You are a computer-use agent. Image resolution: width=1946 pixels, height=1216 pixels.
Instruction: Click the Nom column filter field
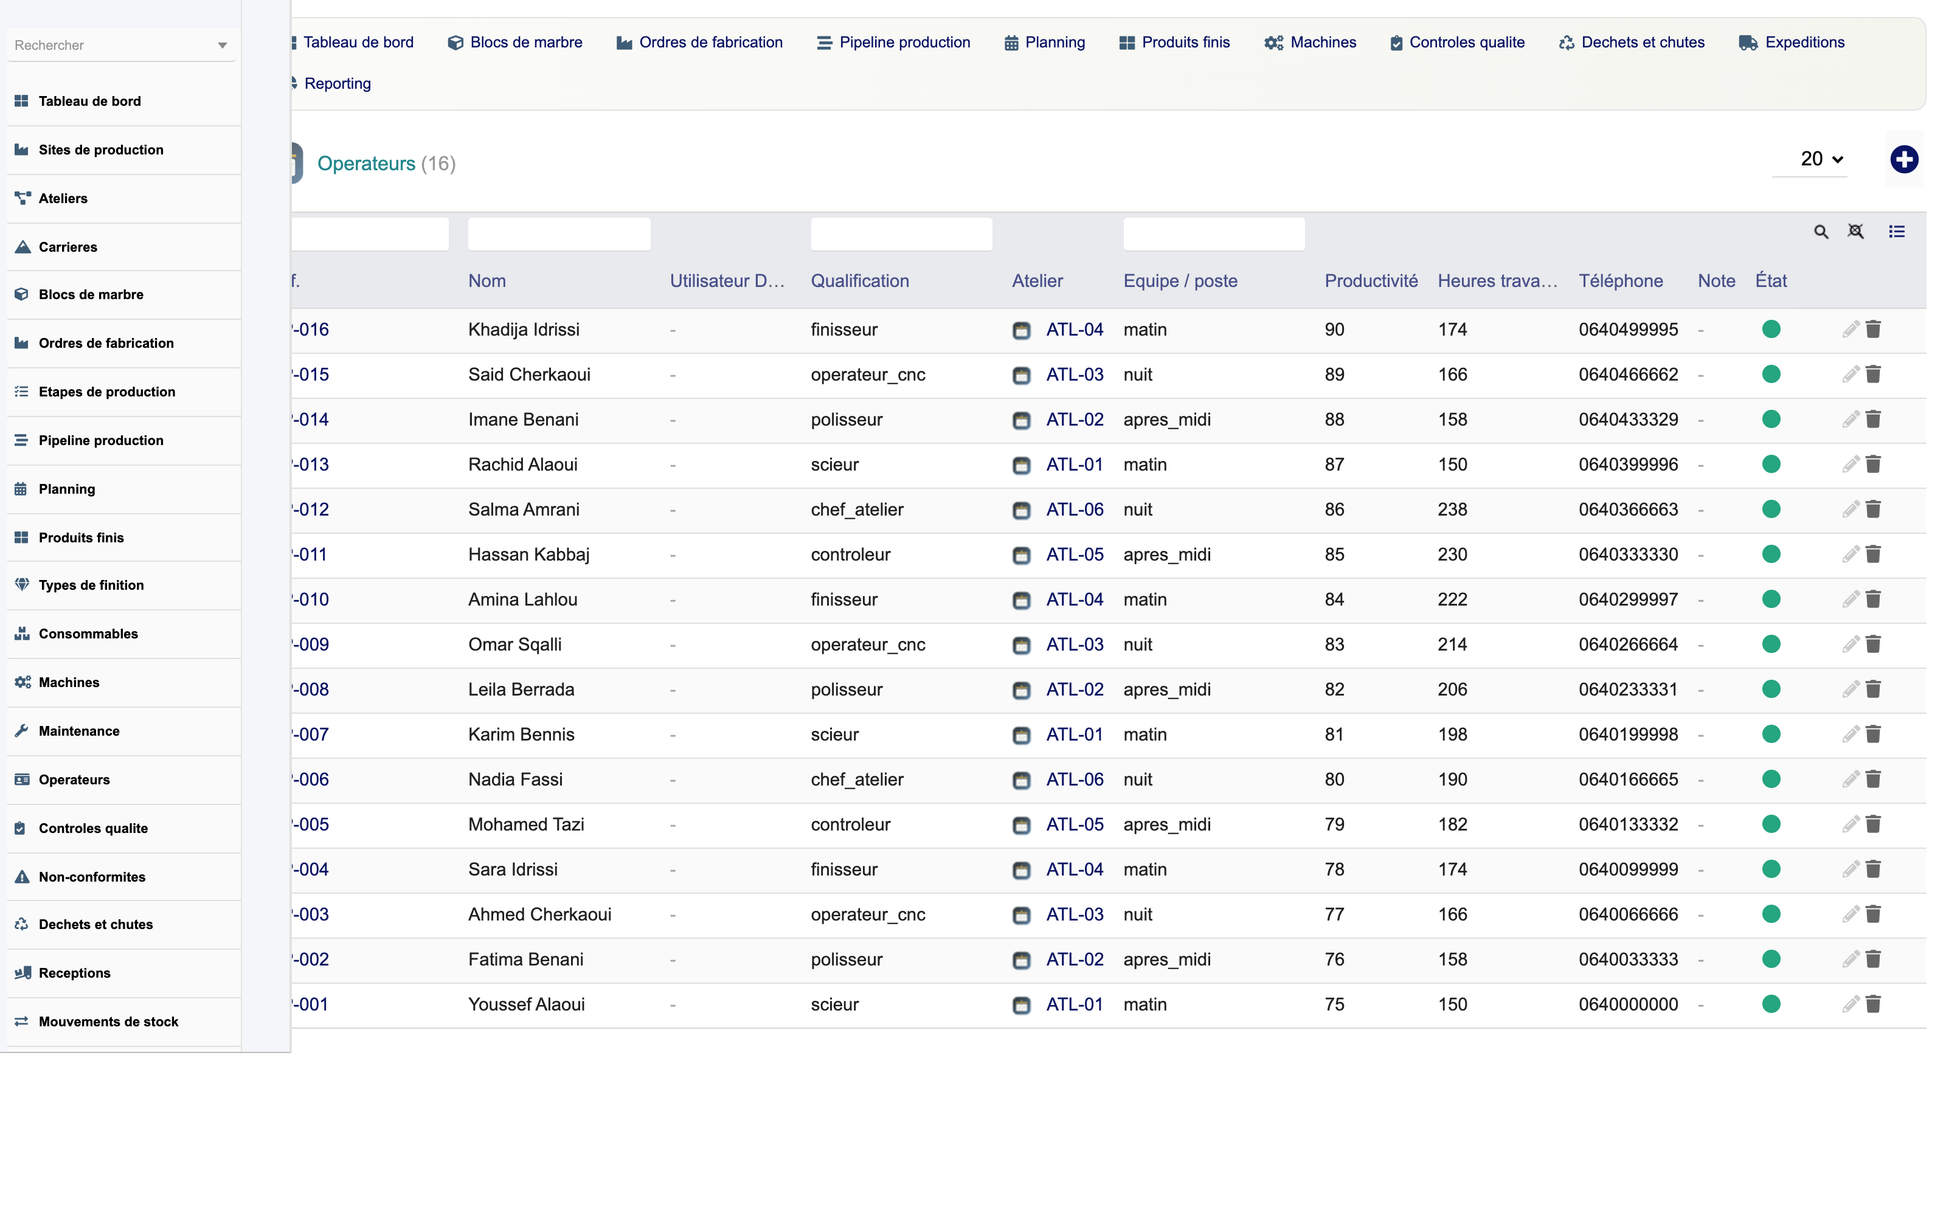click(x=559, y=234)
